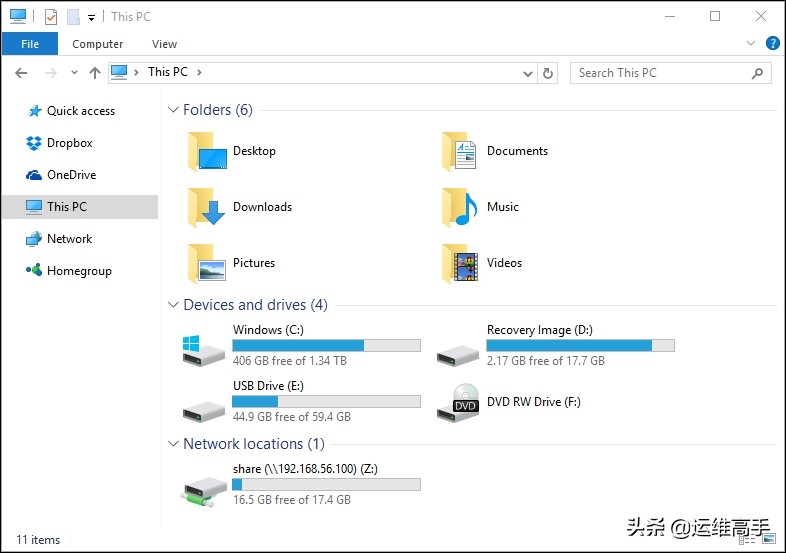Screen dimensions: 786x553
Task: Select the Windows (C:) drive icon
Action: [203, 350]
